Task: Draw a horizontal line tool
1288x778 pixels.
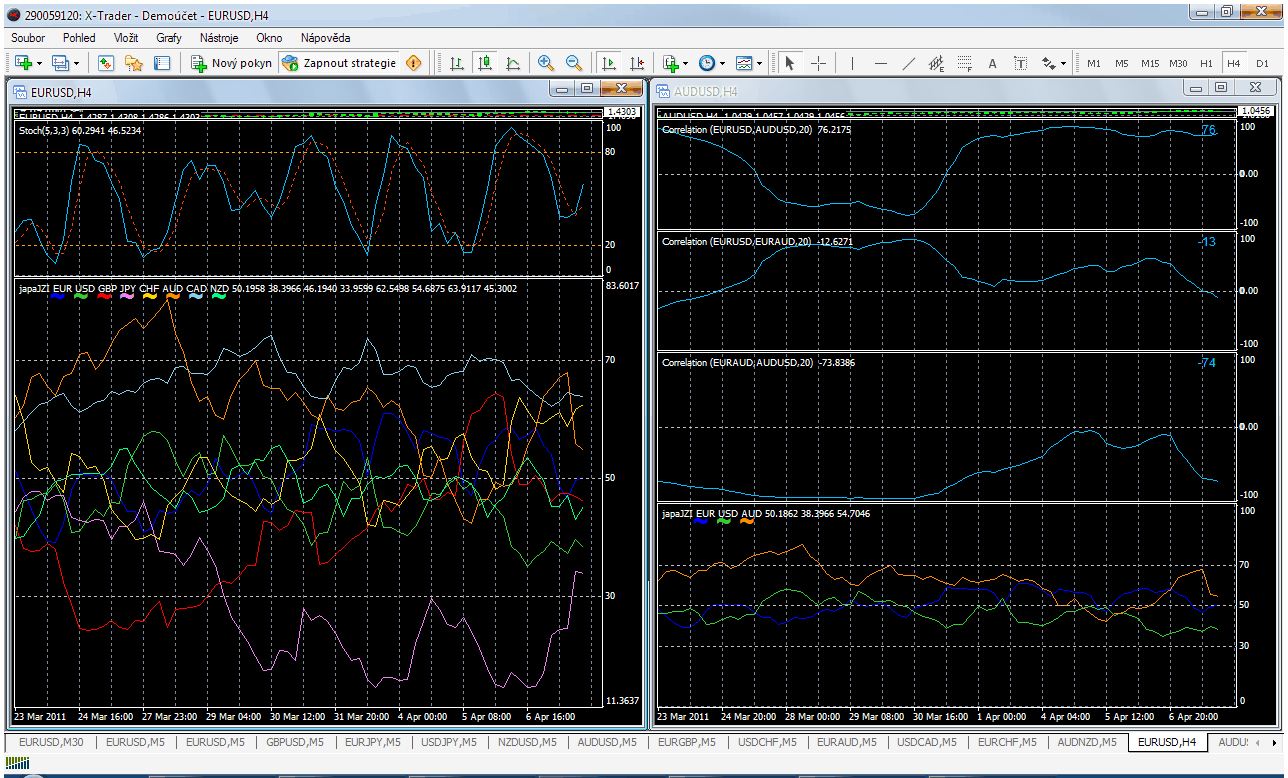Action: pos(880,63)
